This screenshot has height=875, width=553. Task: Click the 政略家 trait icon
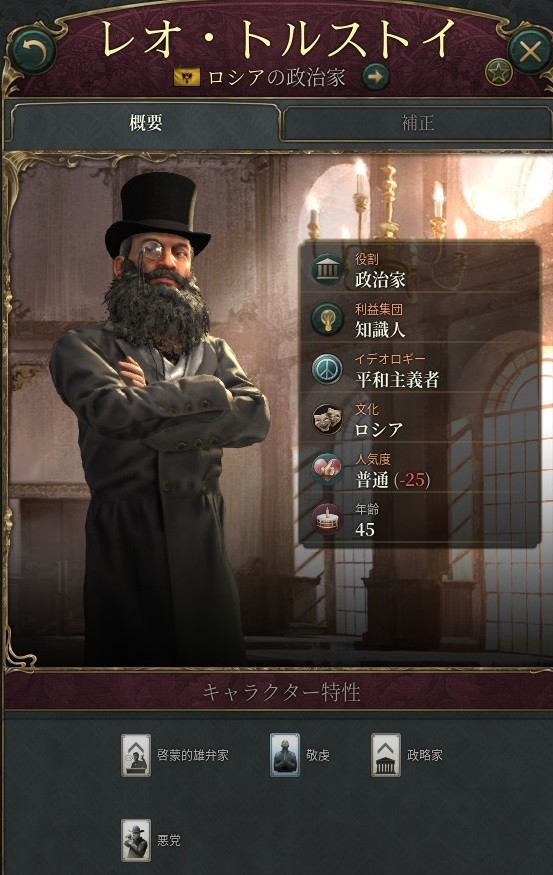point(386,755)
